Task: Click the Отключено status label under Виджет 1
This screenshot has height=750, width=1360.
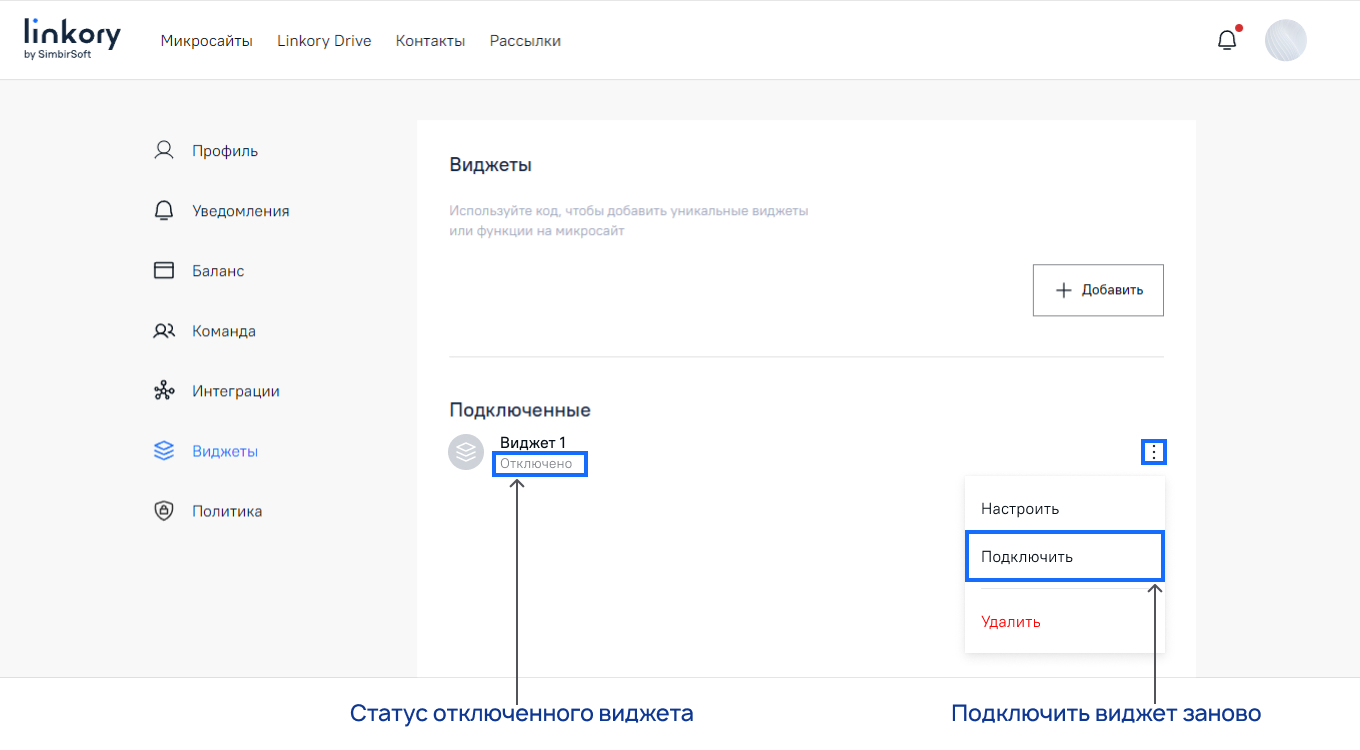Action: 539,463
